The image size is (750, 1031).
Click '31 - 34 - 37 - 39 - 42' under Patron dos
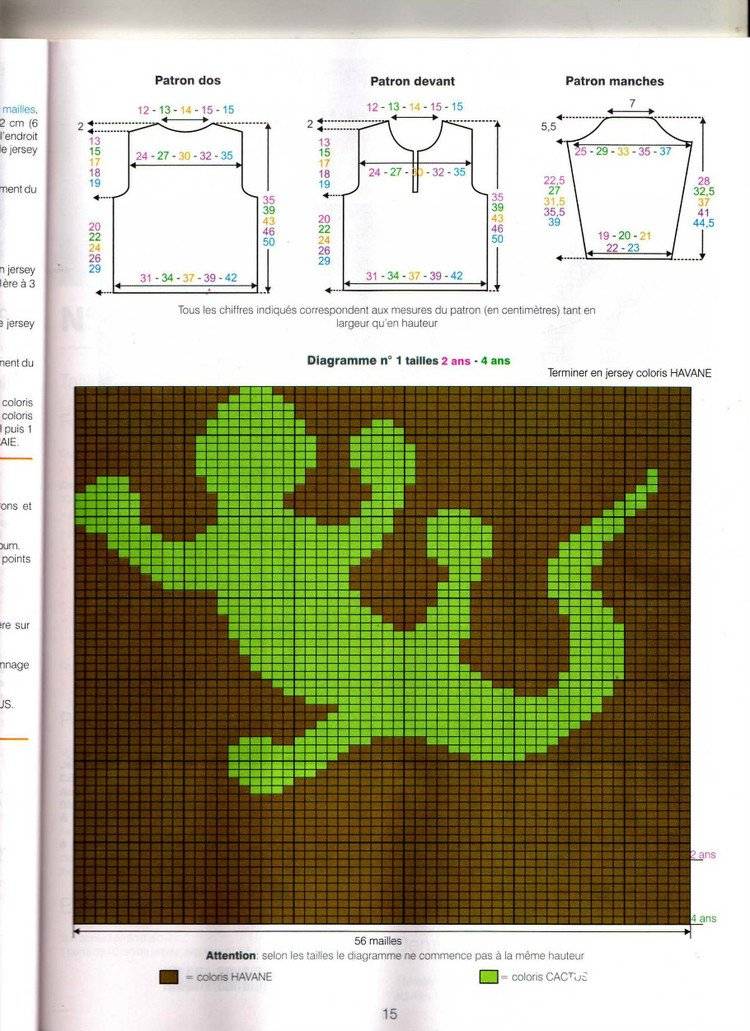pyautogui.click(x=188, y=277)
